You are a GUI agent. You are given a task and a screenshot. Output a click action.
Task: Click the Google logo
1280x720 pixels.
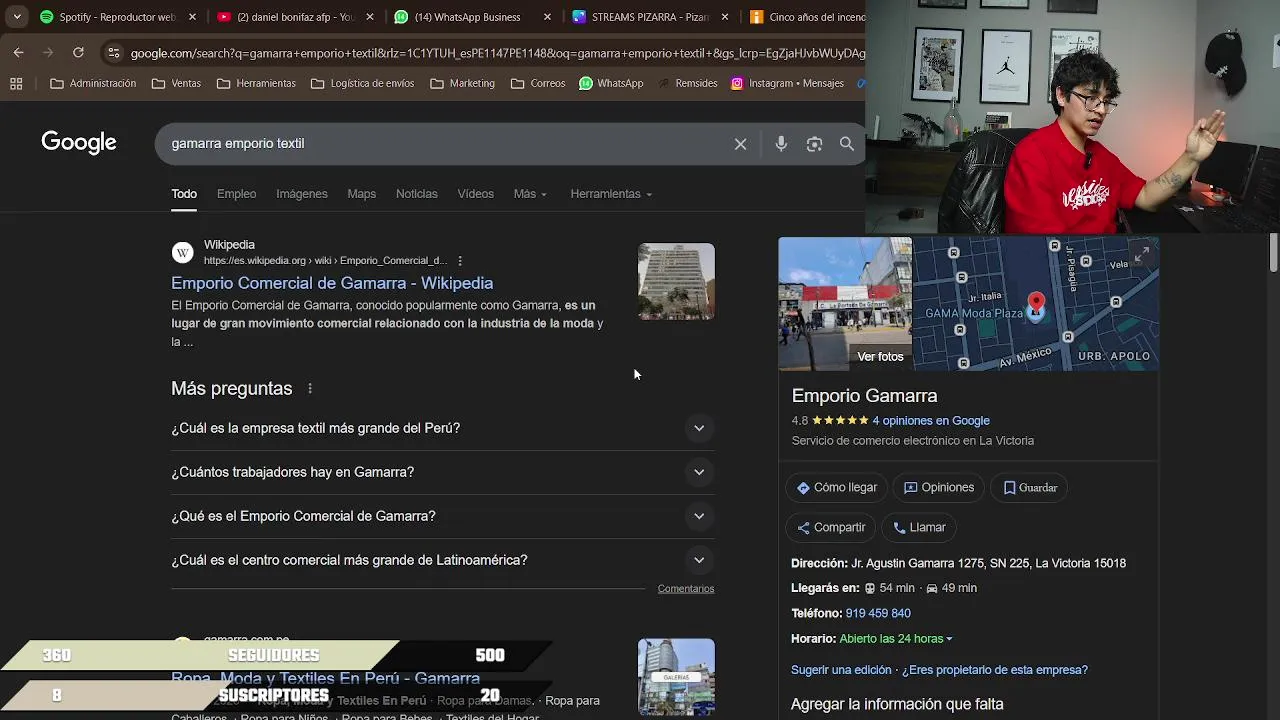[x=79, y=143]
